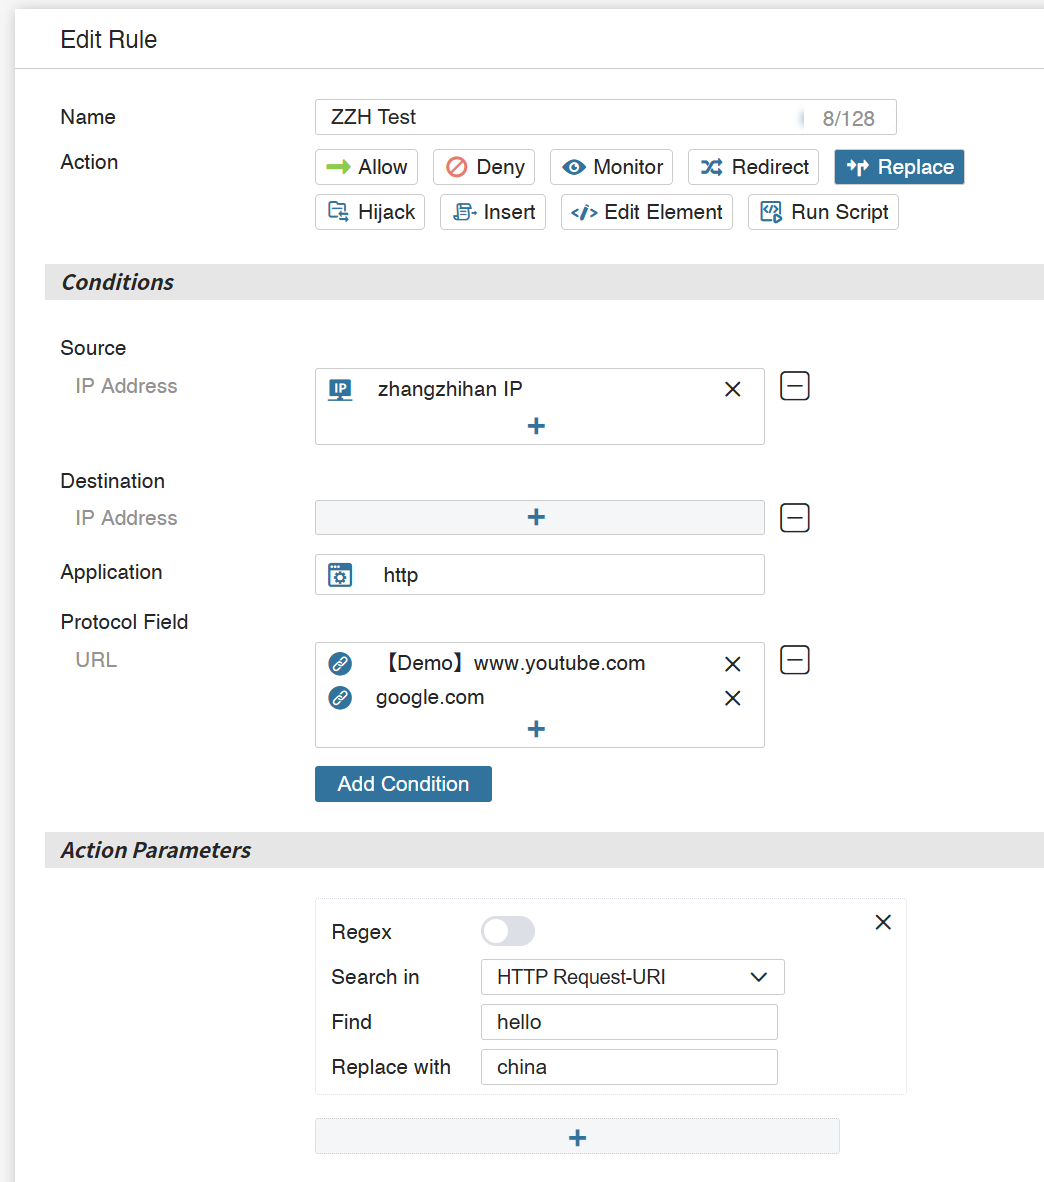Add another action parameter block
1044x1182 pixels.
(x=577, y=1137)
